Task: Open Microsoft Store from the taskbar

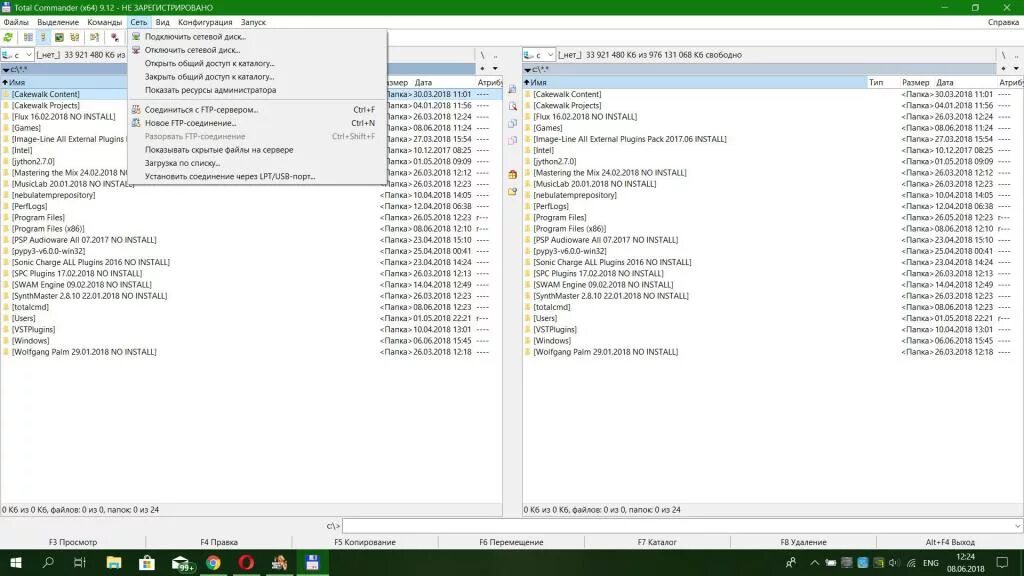Action: tap(147, 562)
